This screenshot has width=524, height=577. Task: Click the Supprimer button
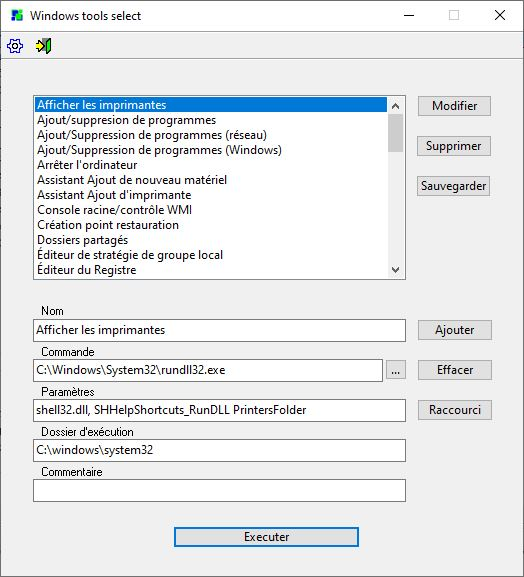(x=454, y=146)
